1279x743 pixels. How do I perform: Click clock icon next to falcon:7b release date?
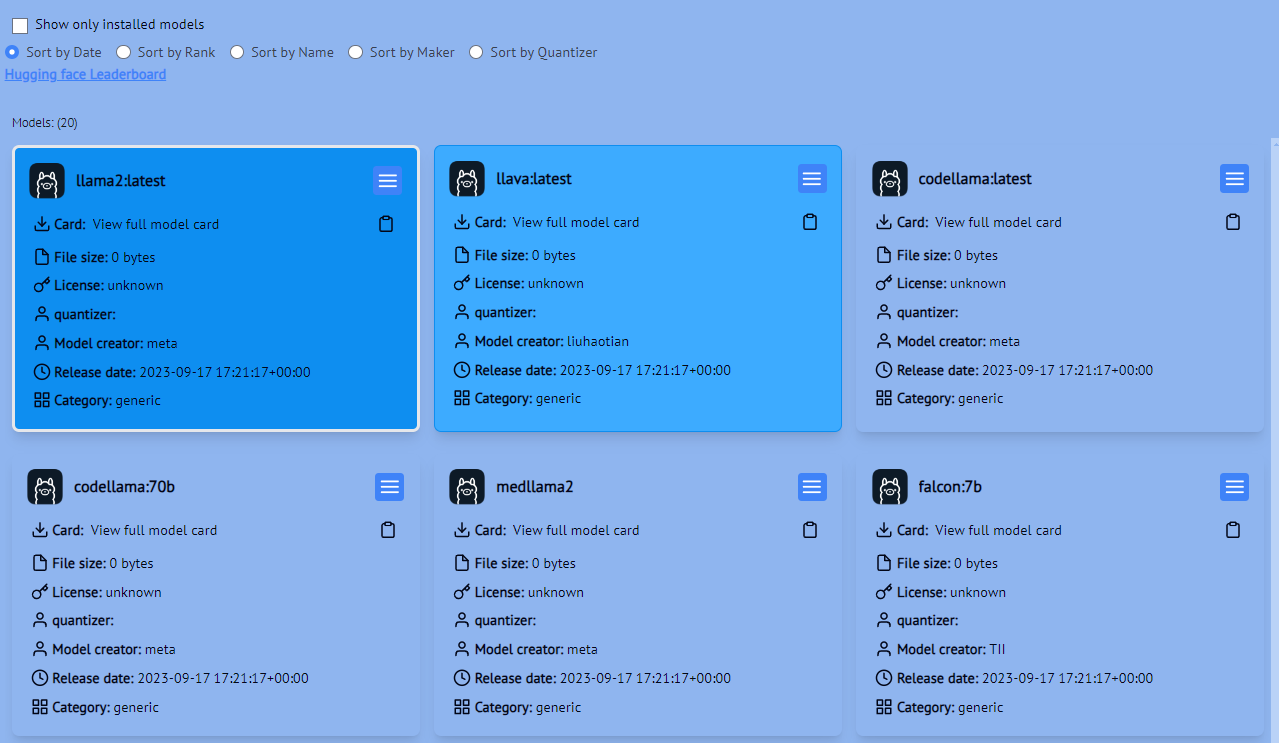pos(883,677)
